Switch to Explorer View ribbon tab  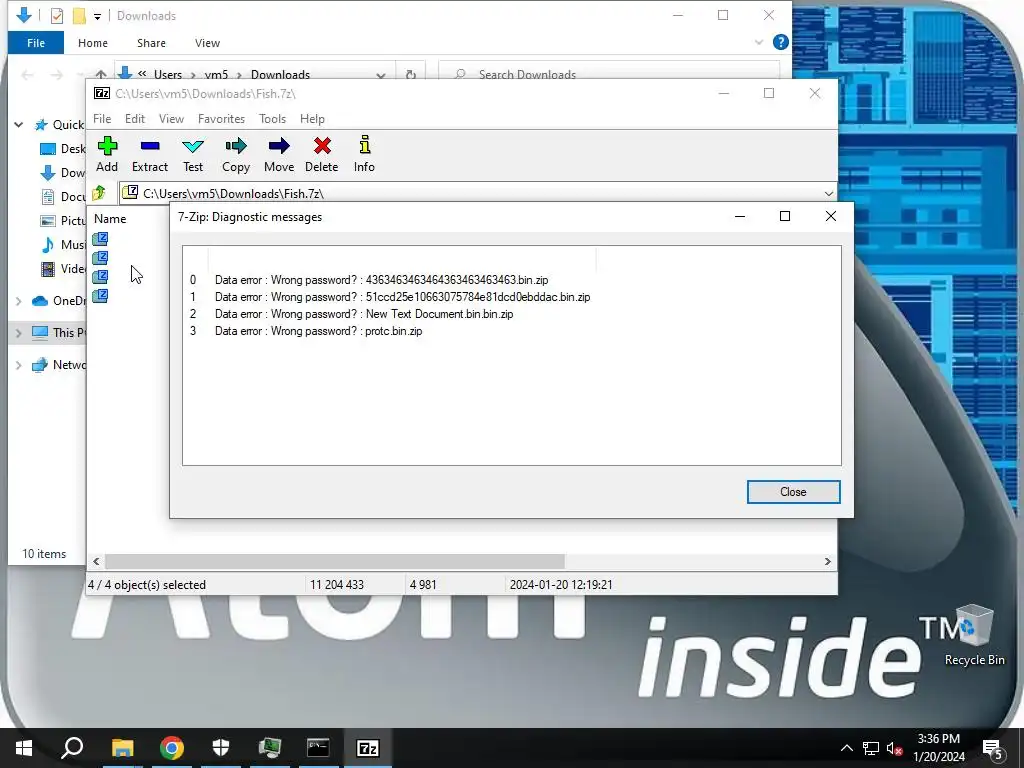(207, 42)
